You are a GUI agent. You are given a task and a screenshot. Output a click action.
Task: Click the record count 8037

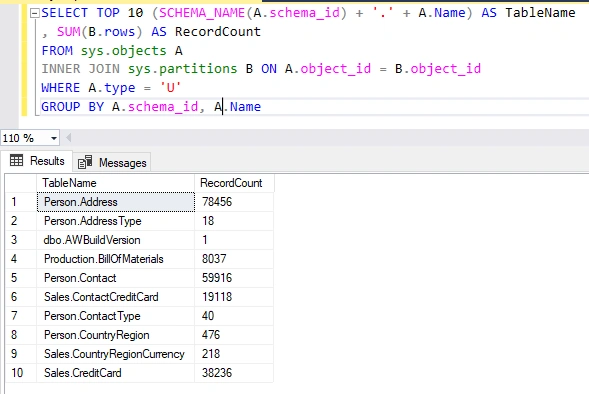(234, 259)
